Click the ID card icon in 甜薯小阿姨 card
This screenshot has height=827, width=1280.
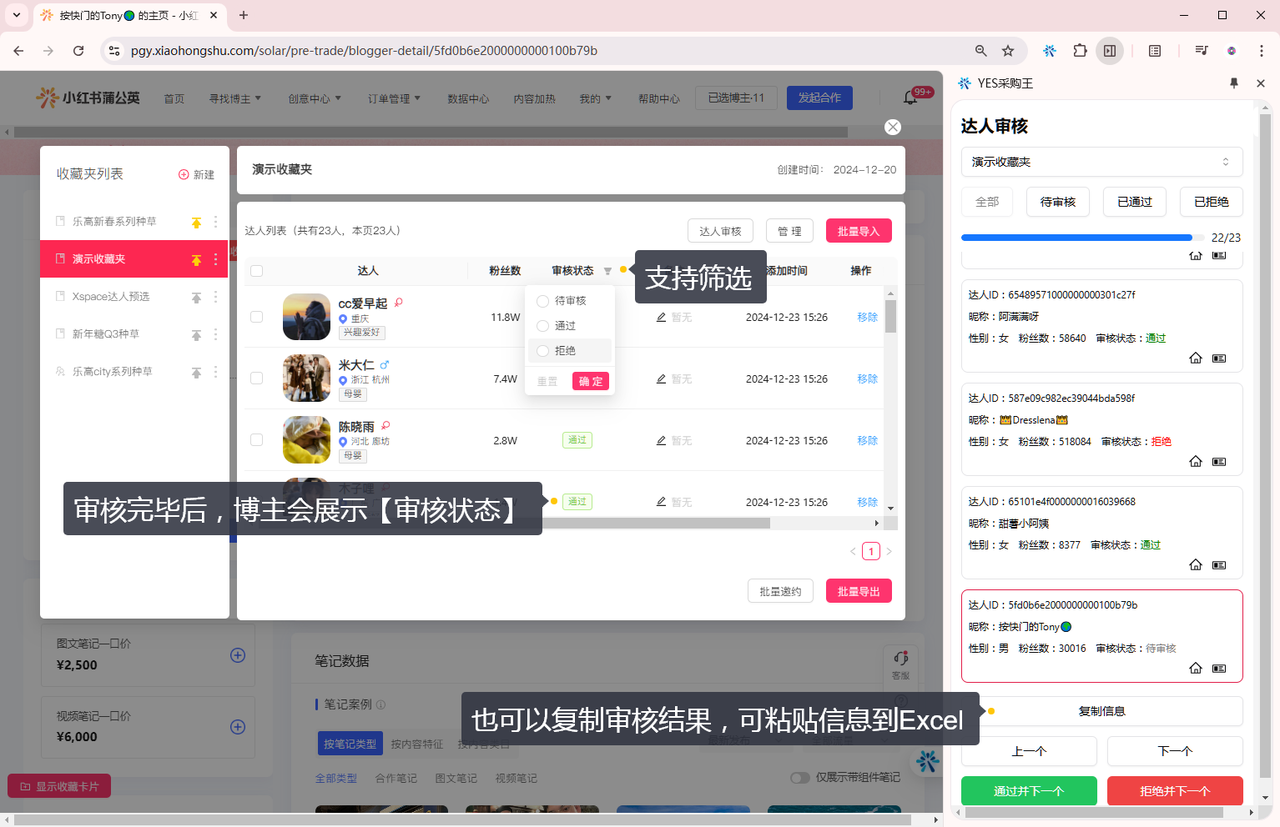(1219, 565)
